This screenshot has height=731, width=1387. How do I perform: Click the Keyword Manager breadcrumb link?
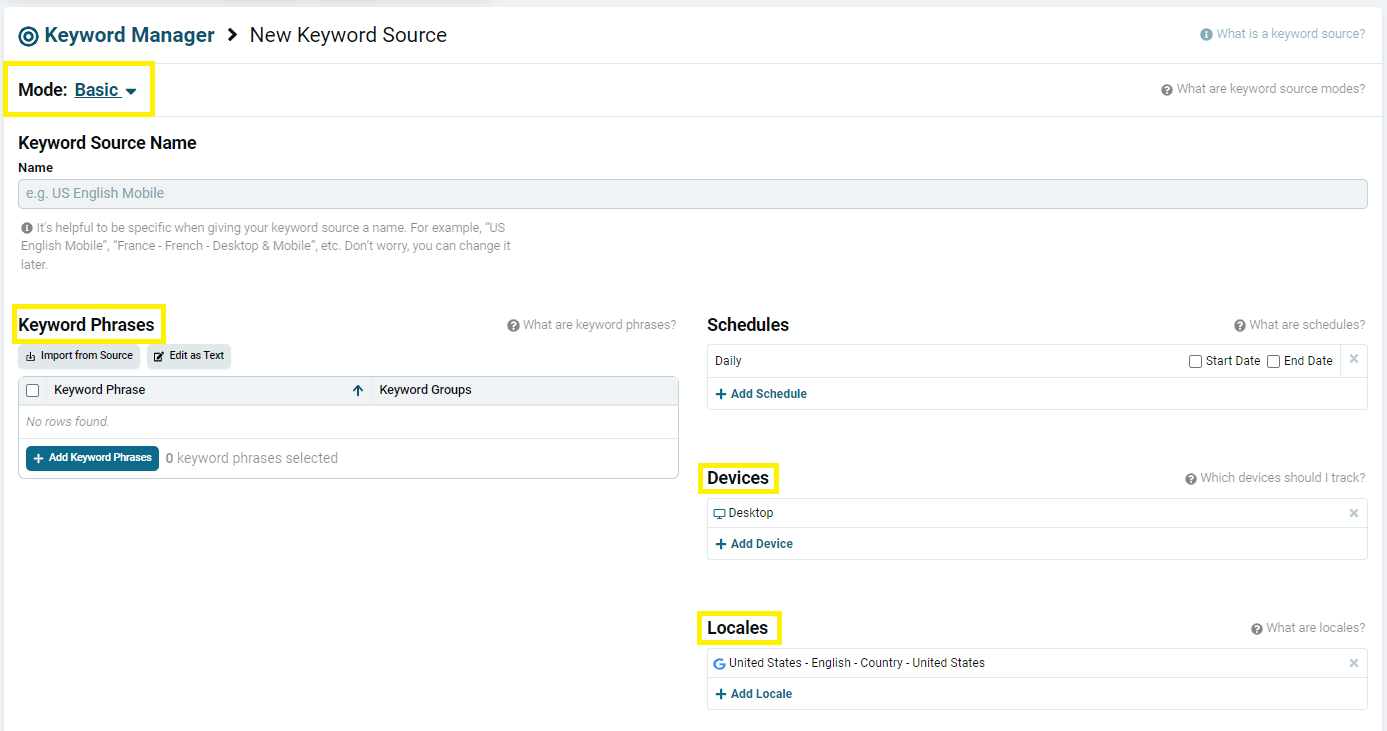pos(129,35)
